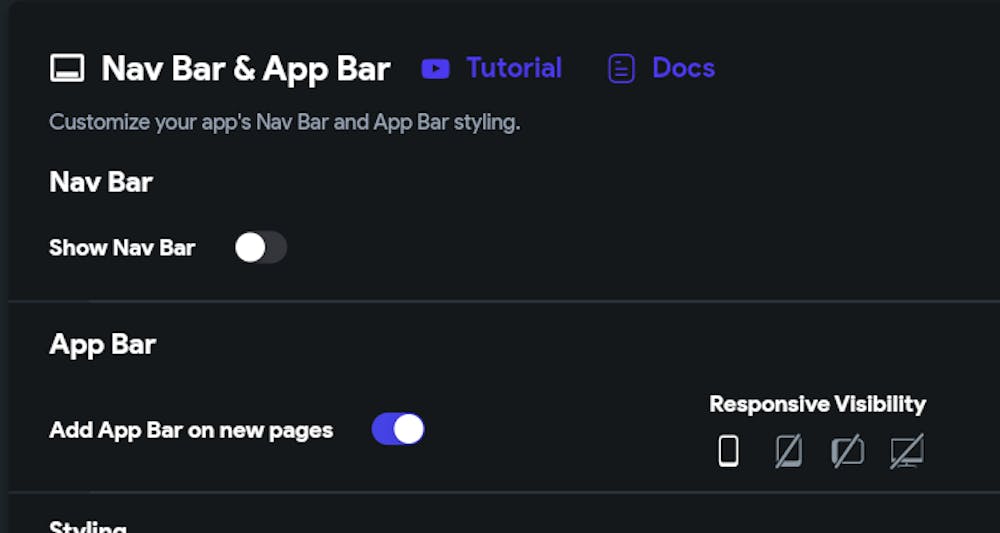Disable the Add App Bar on new pages switch

point(398,429)
